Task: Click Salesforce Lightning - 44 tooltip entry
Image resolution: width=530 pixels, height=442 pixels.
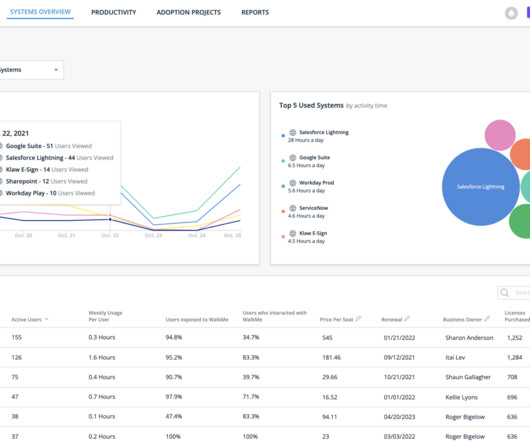Action: [x=59, y=158]
